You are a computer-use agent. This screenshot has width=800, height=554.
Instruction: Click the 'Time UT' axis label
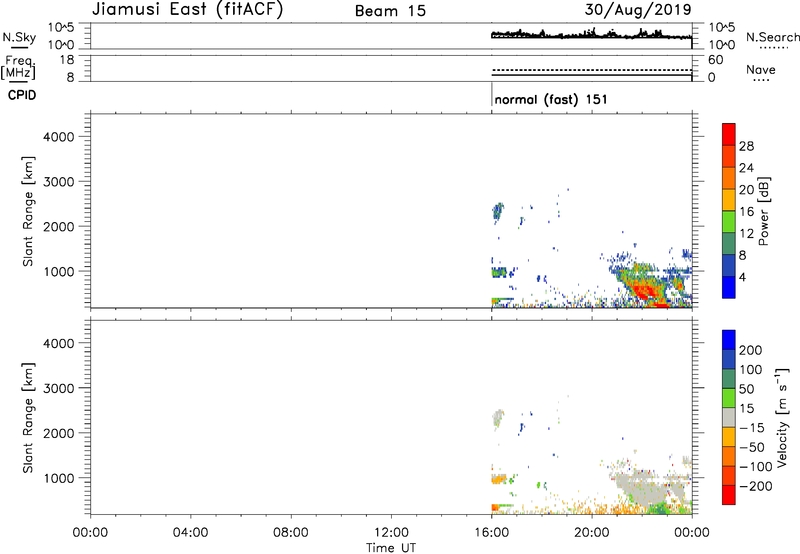391,548
